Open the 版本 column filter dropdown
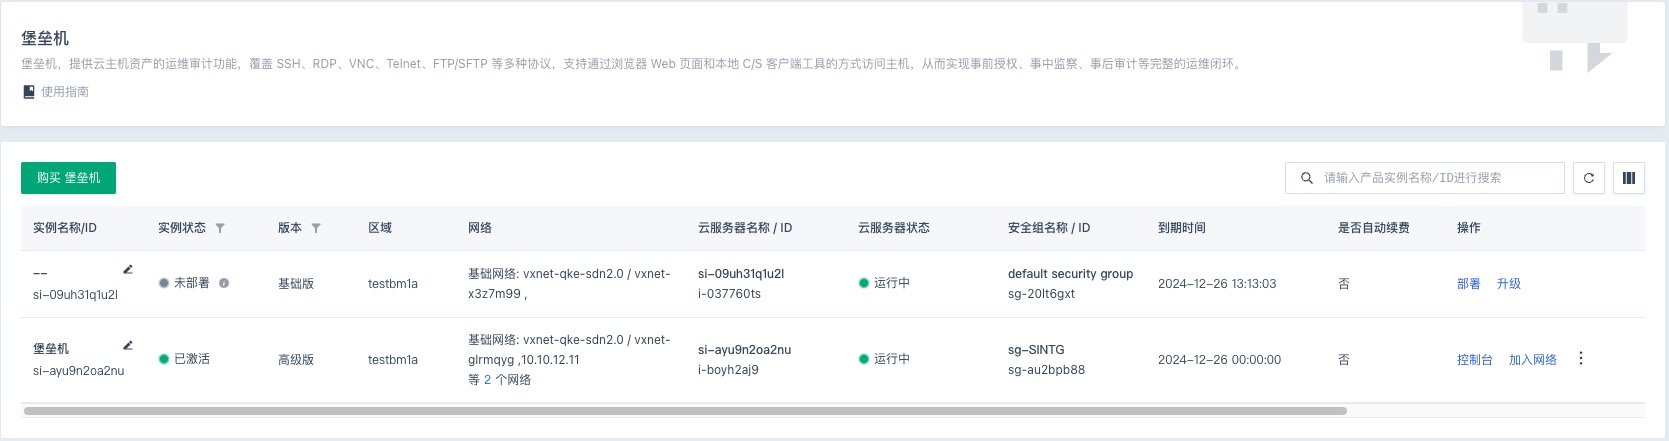1669x441 pixels. click(316, 228)
